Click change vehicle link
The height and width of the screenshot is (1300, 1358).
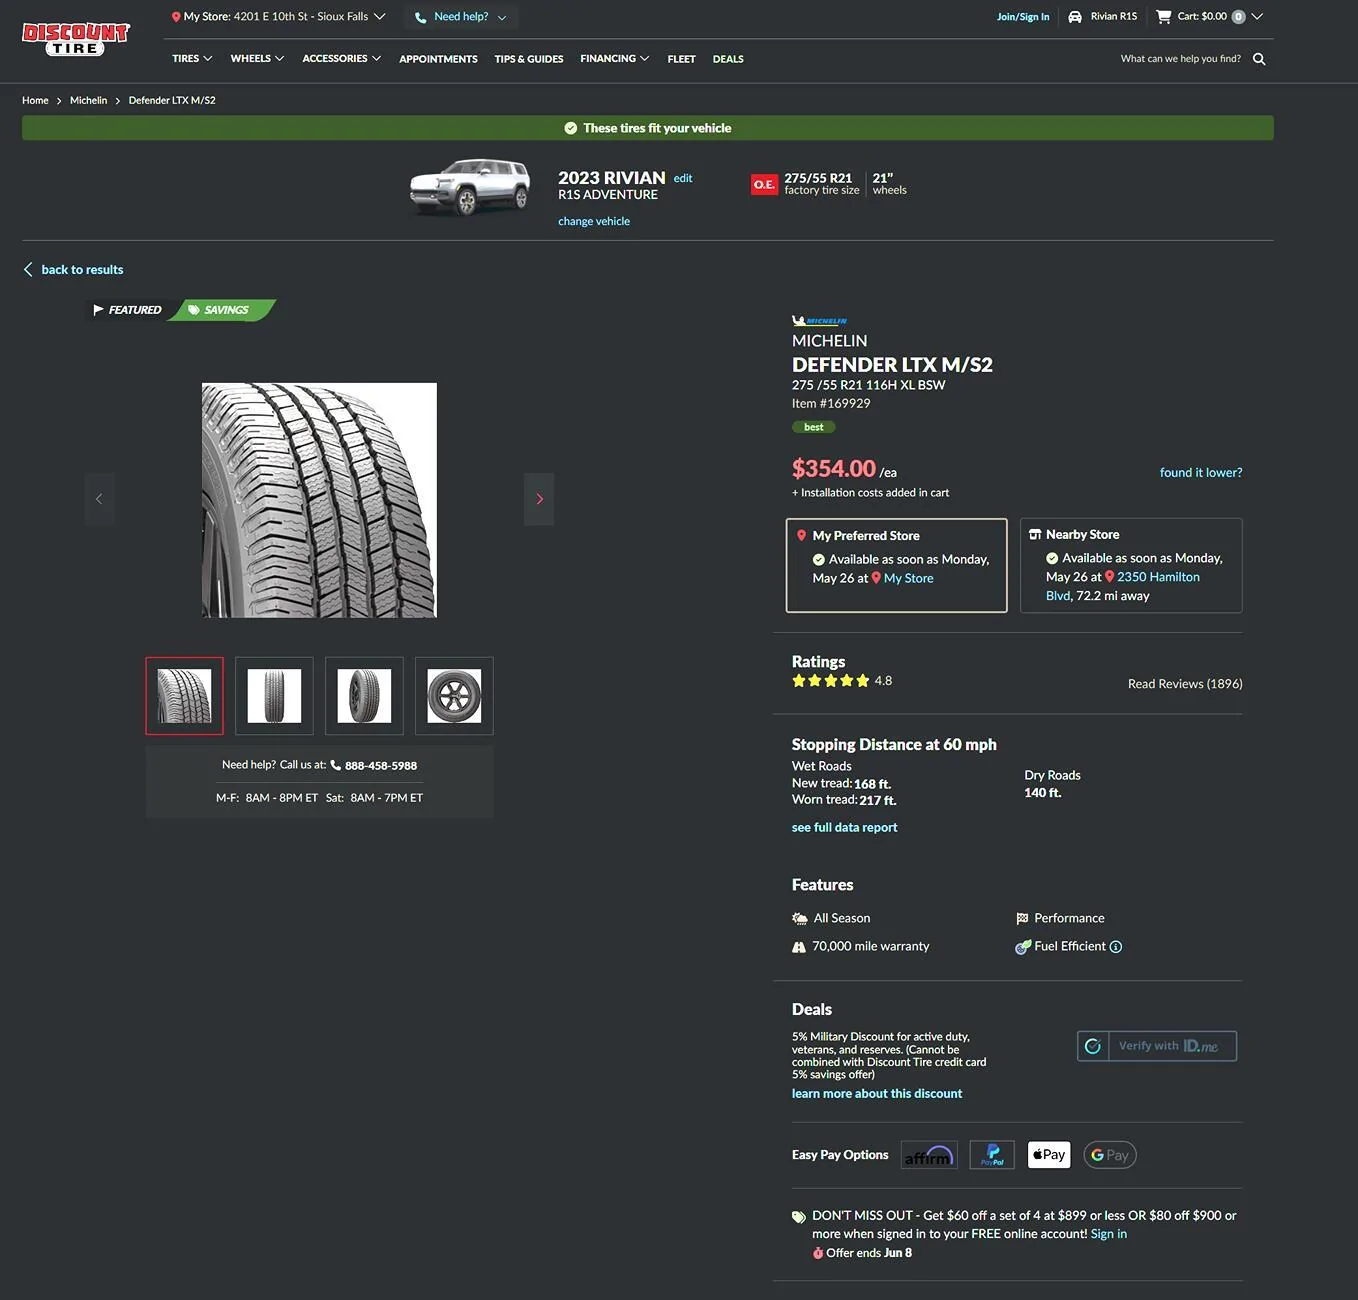pyautogui.click(x=594, y=222)
